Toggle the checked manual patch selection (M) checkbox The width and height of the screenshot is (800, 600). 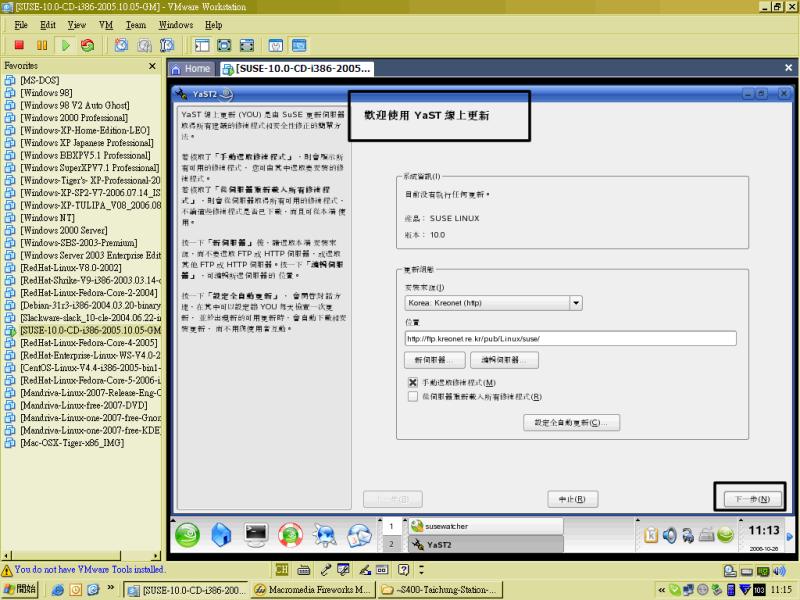pos(413,382)
